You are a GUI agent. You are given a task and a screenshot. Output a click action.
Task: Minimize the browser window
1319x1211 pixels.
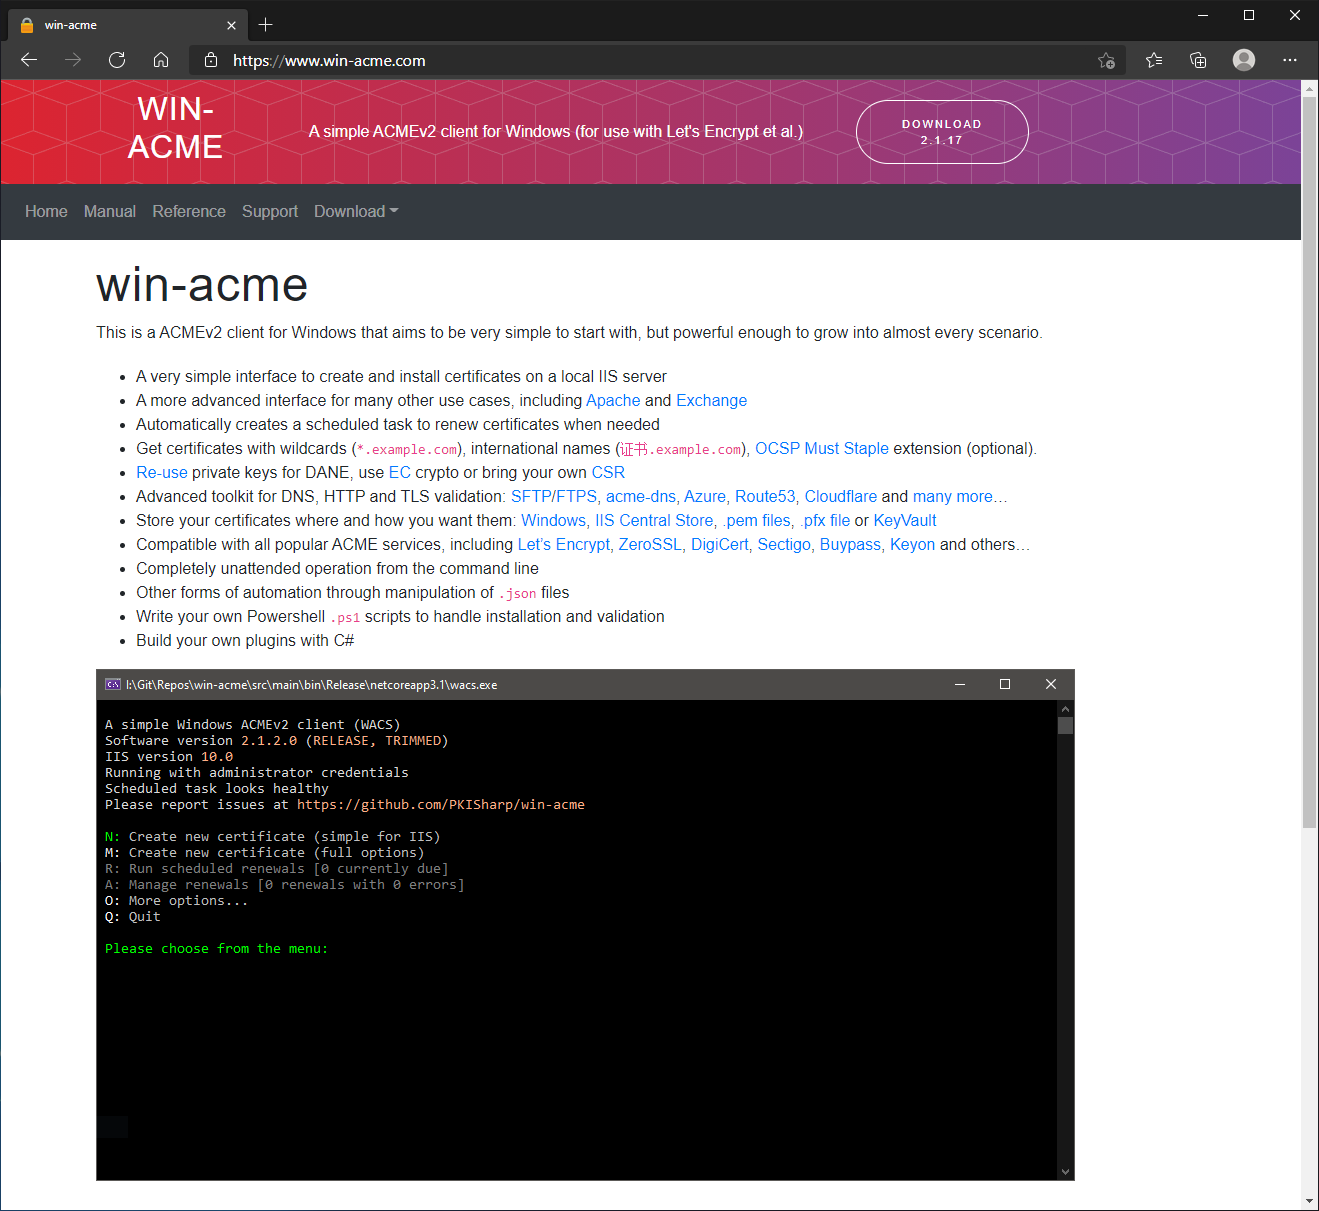pos(1203,15)
